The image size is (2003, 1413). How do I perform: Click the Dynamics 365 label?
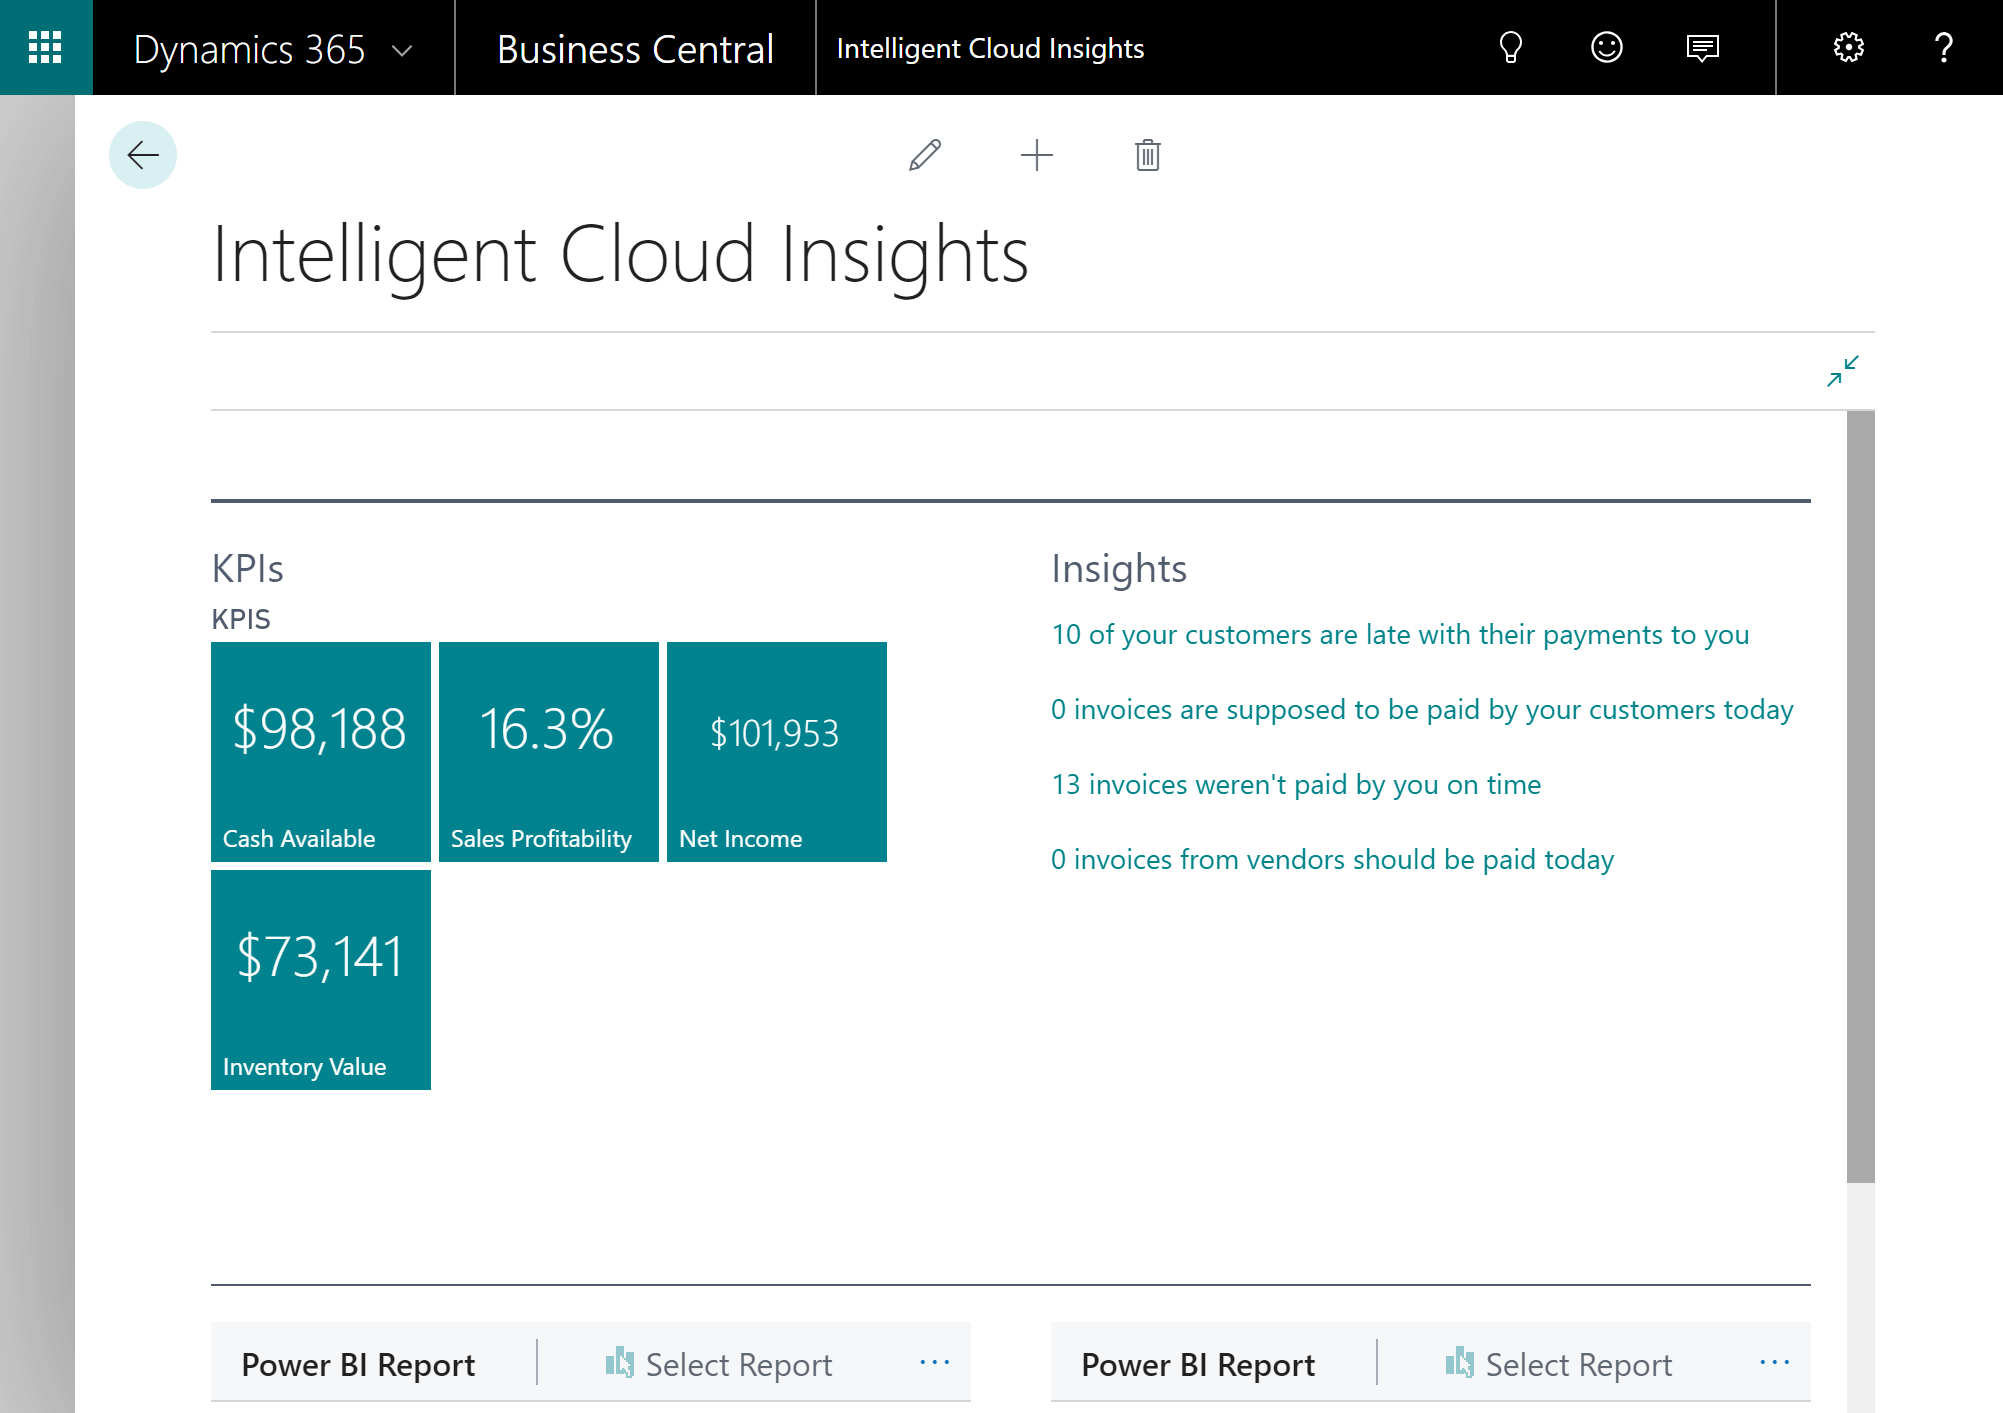coord(249,49)
